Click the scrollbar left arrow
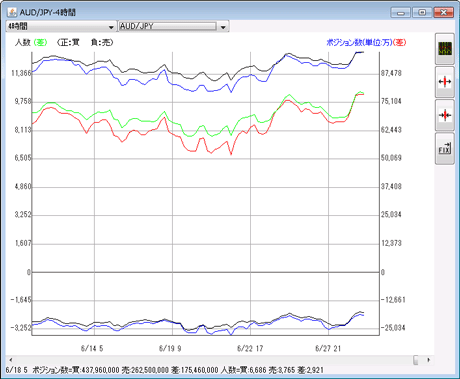 [x=11, y=360]
